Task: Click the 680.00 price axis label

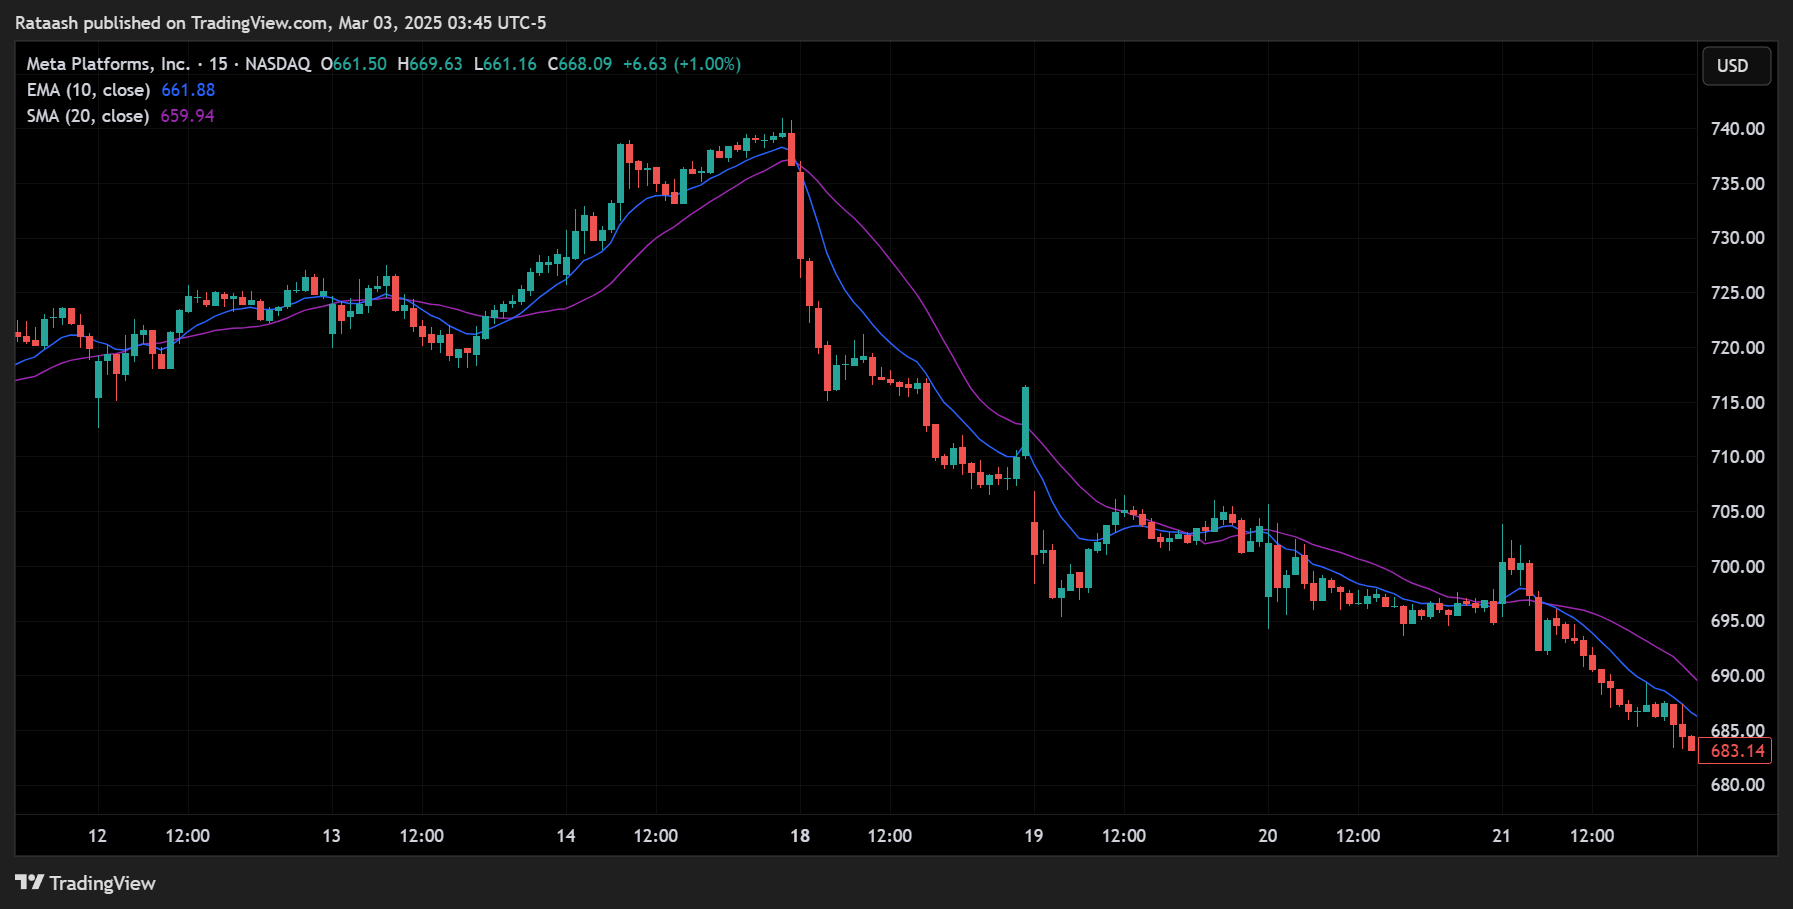Action: [1737, 785]
